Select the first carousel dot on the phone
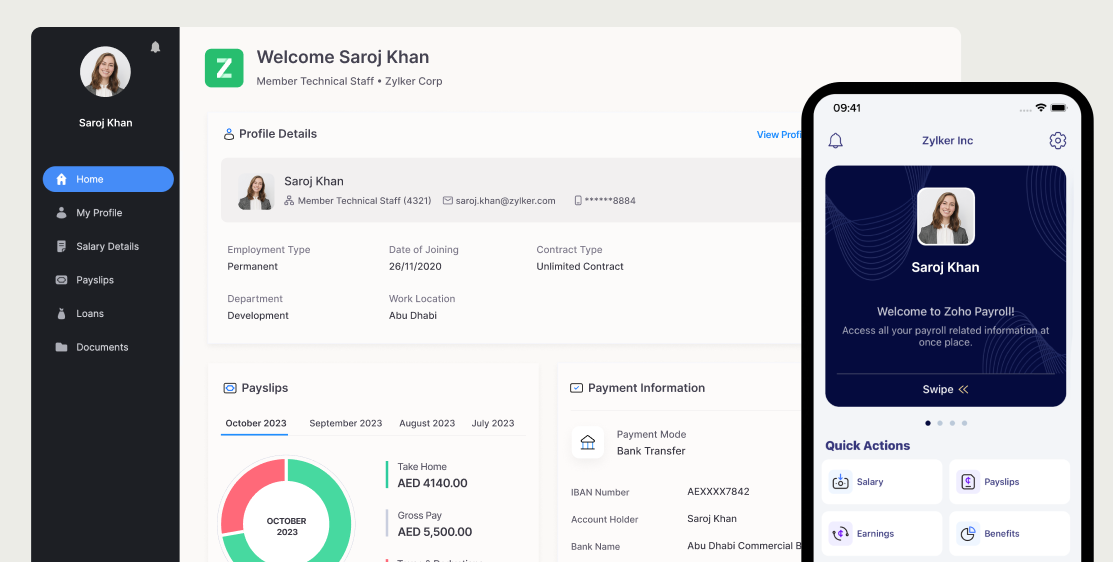The height and width of the screenshot is (562, 1113). [x=928, y=423]
